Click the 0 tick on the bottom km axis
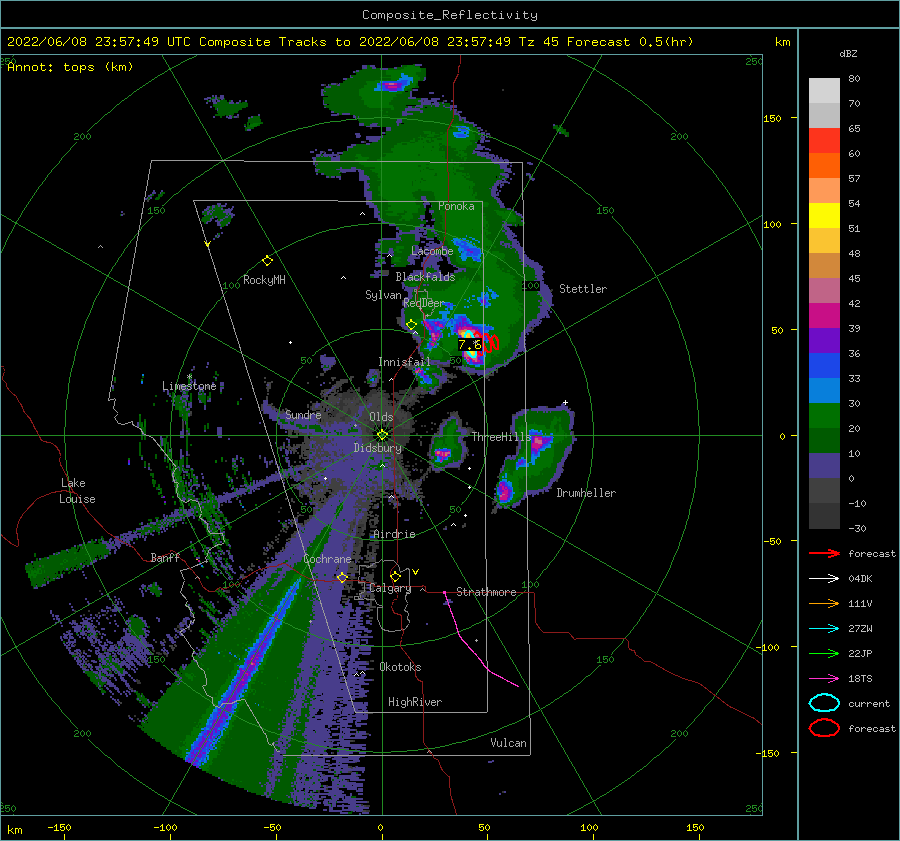This screenshot has height=841, width=900. 381,827
